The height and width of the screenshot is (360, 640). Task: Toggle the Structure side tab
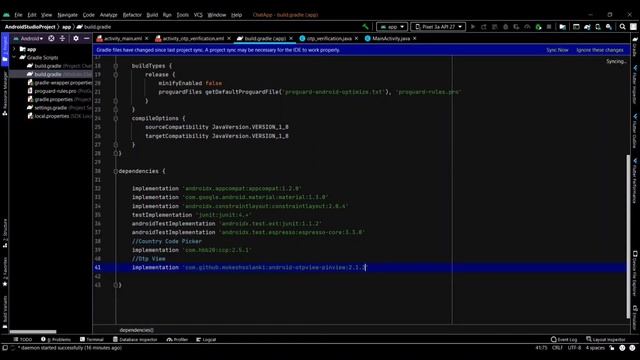(x=5, y=233)
